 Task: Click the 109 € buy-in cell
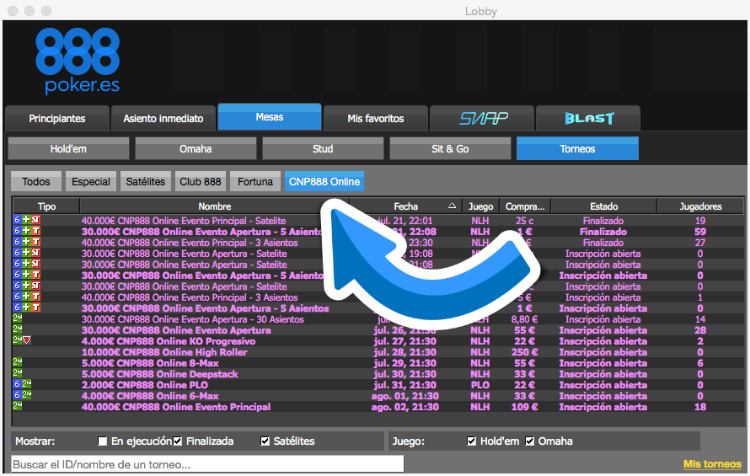(x=525, y=407)
